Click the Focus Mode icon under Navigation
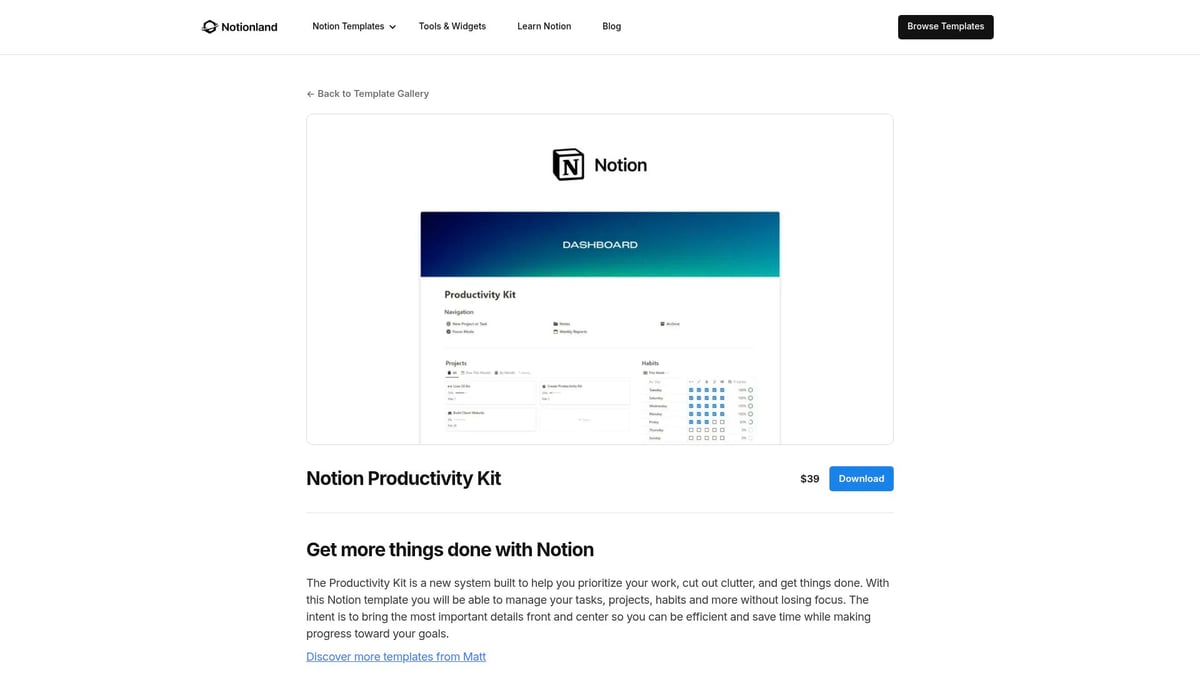The height and width of the screenshot is (675, 1200). tap(448, 332)
